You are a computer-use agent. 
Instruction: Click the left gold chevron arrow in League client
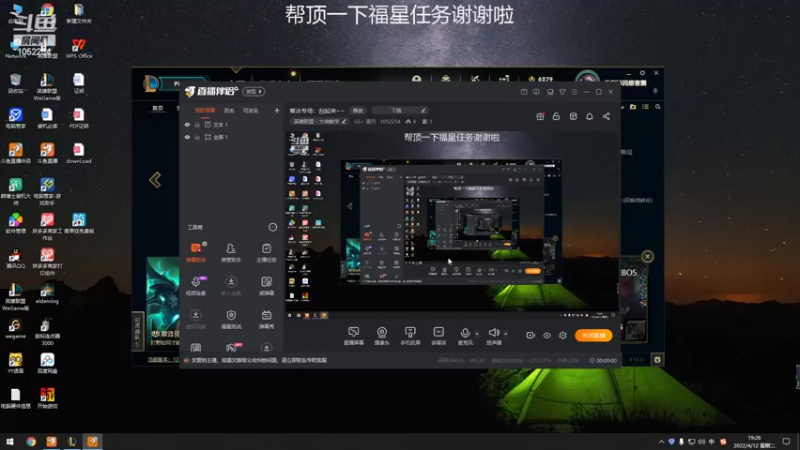pos(155,180)
